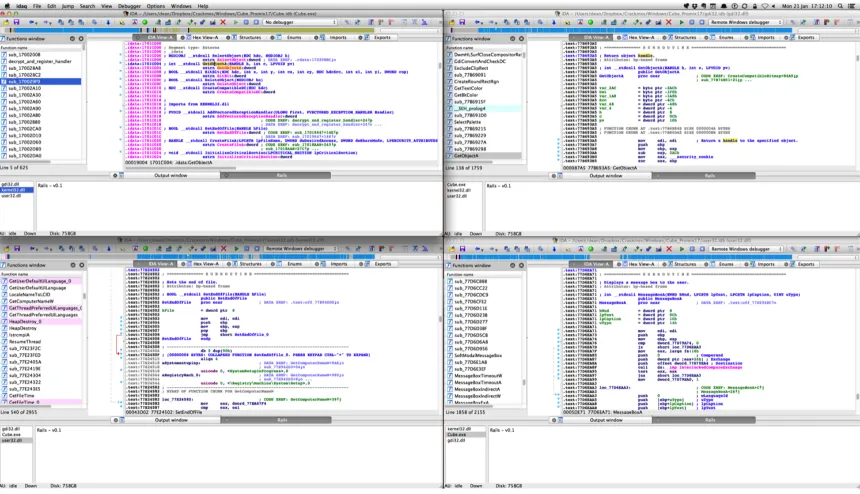Start process play icon in Cube.exe window
This screenshot has width=860, height=494.
click(x=236, y=22)
